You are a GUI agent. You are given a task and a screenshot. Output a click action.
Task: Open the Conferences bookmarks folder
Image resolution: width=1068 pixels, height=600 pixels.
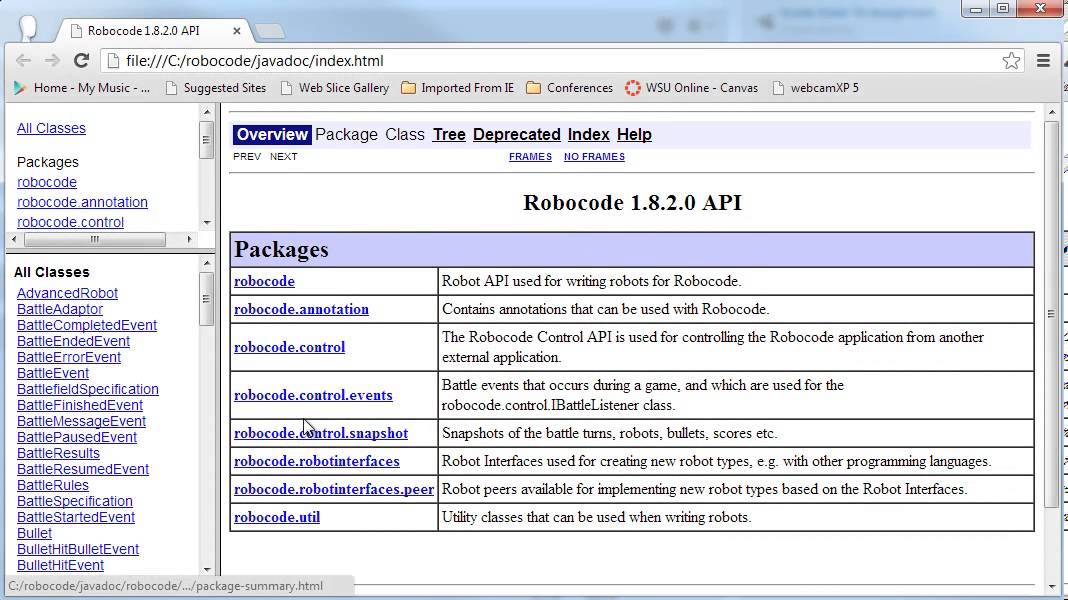570,88
